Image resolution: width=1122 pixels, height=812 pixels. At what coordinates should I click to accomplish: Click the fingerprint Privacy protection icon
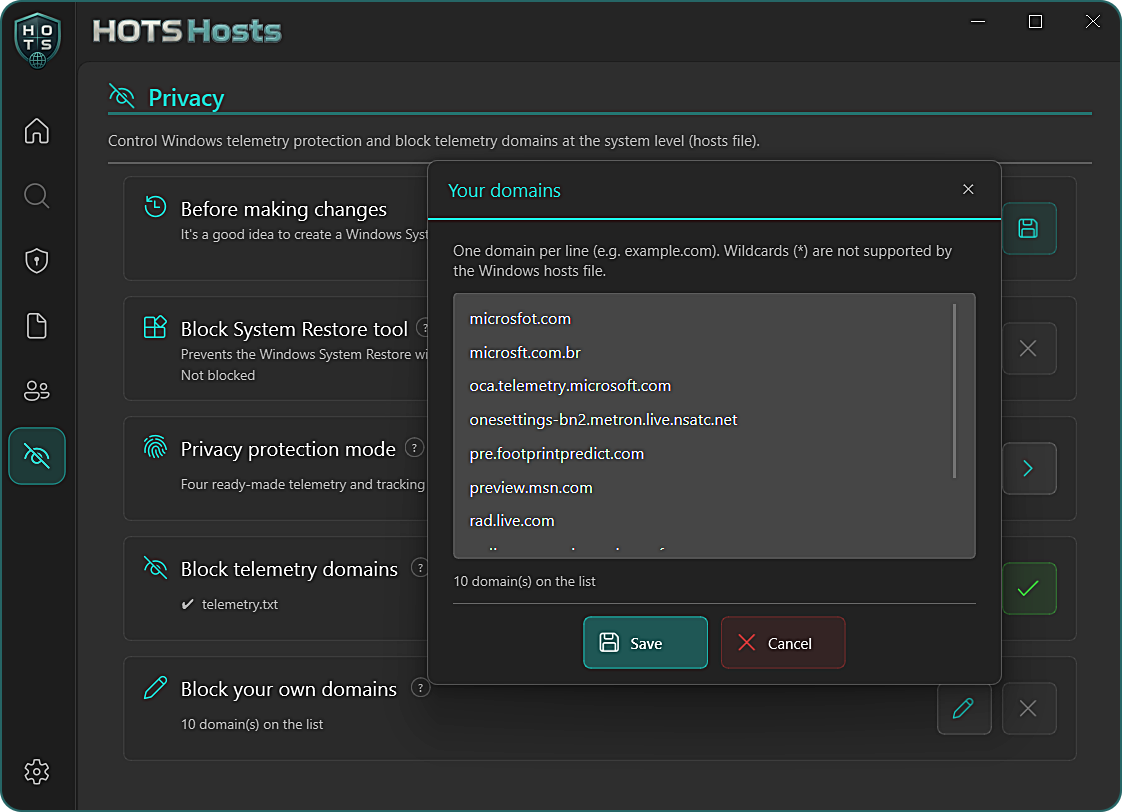155,447
